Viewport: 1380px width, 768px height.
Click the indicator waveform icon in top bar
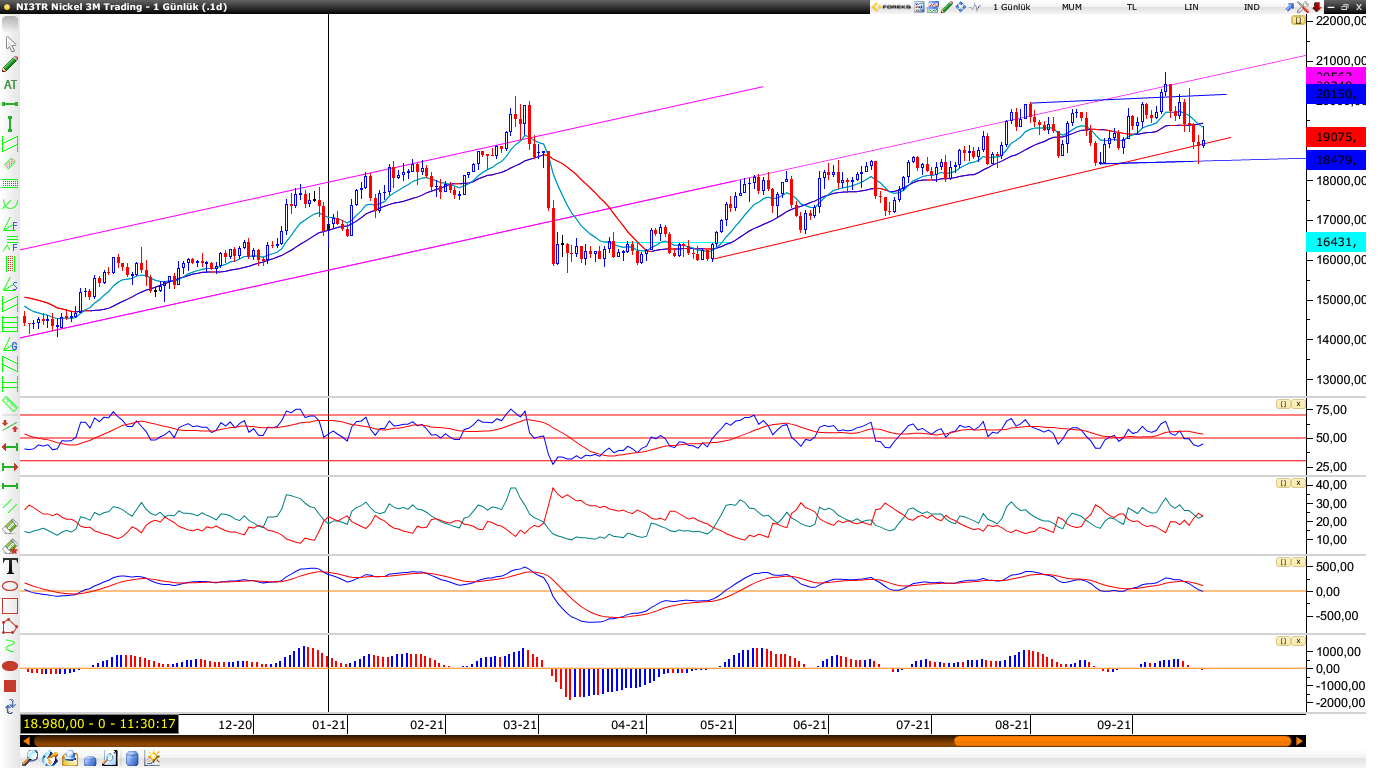(975, 7)
